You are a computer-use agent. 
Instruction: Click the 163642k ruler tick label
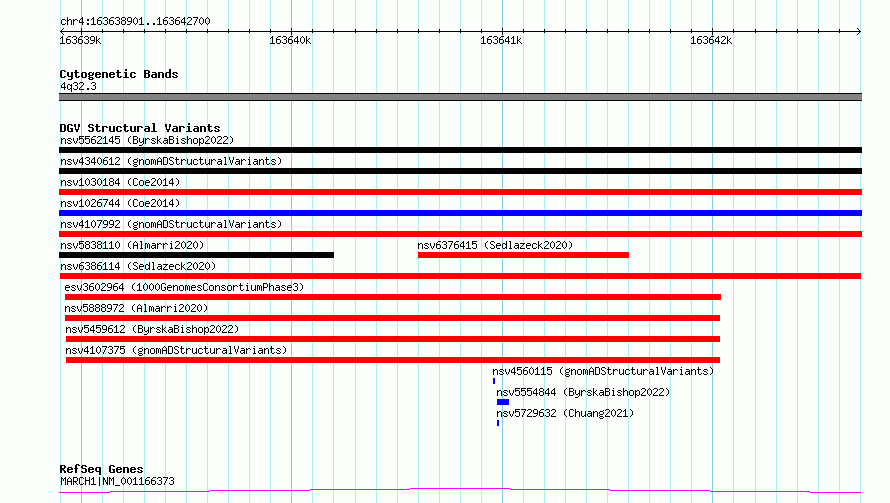tap(711, 40)
